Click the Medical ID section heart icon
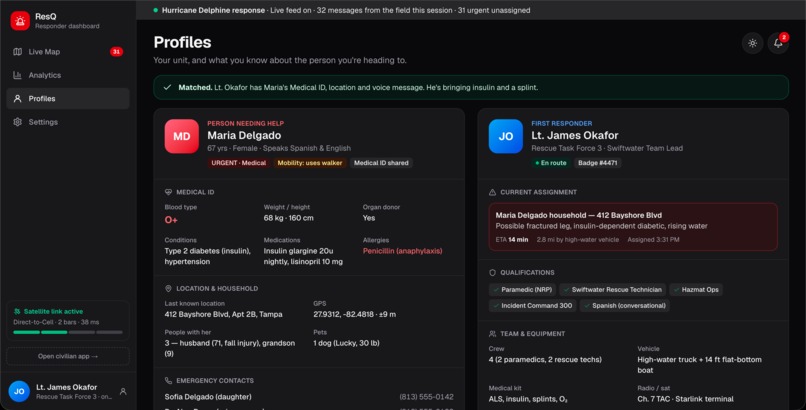The height and width of the screenshot is (410, 806). [x=168, y=192]
